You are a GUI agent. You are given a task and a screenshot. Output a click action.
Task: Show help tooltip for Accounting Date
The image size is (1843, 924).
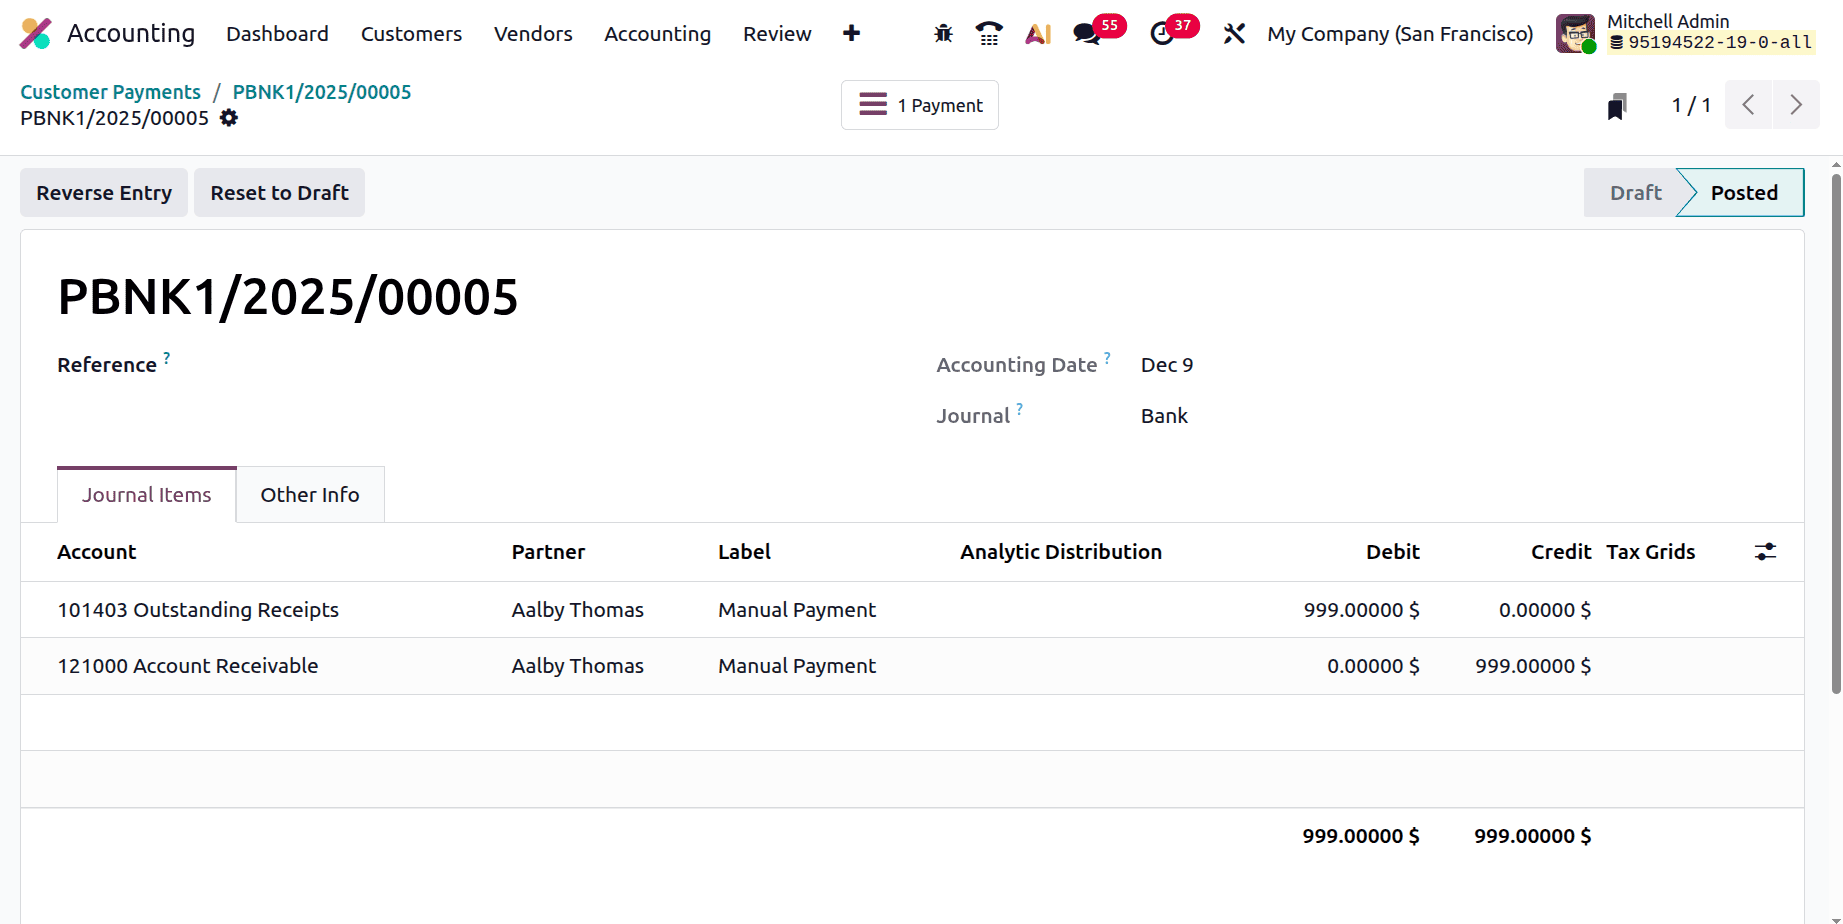(x=1107, y=357)
